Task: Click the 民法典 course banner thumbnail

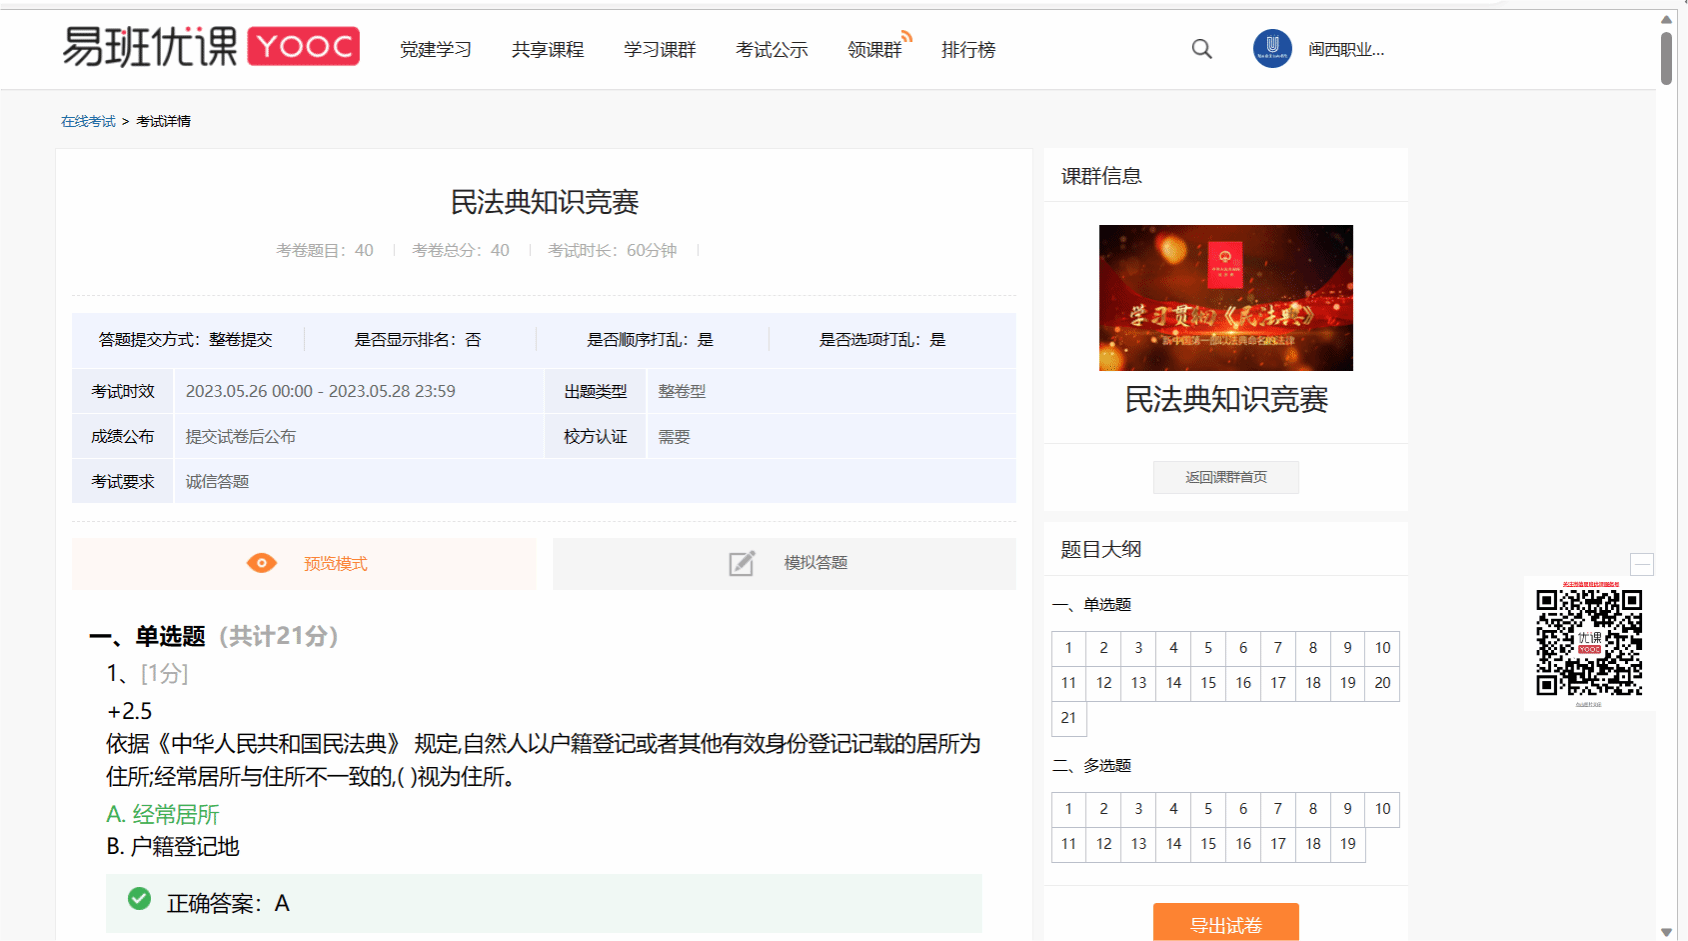Action: coord(1225,298)
